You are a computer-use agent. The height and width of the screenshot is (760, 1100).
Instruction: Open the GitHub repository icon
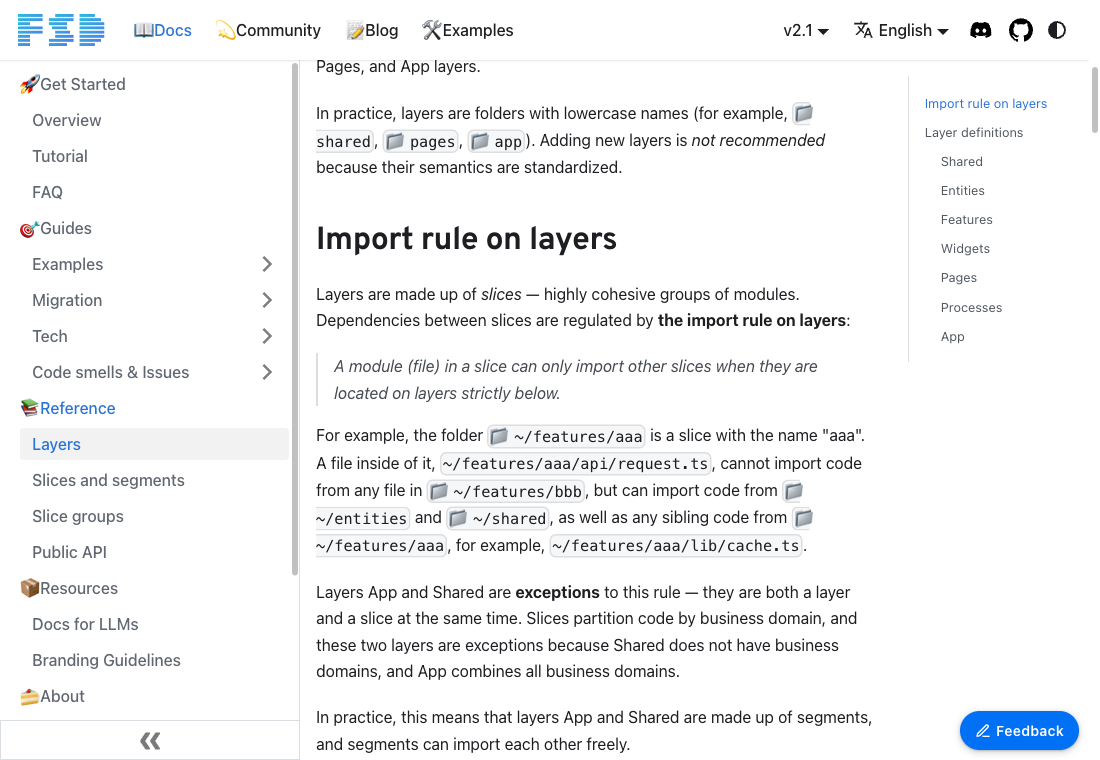point(1020,30)
